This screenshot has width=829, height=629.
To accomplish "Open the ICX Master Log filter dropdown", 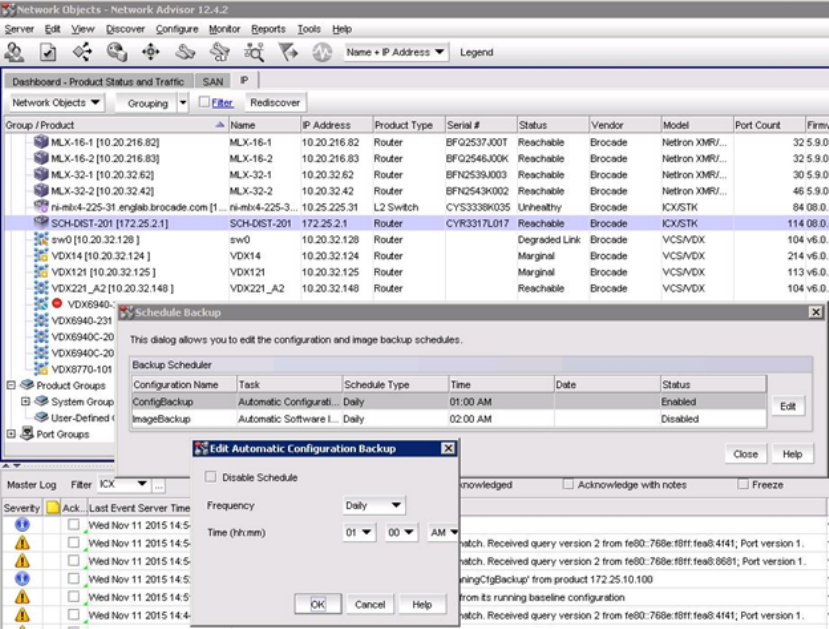I will [x=123, y=484].
